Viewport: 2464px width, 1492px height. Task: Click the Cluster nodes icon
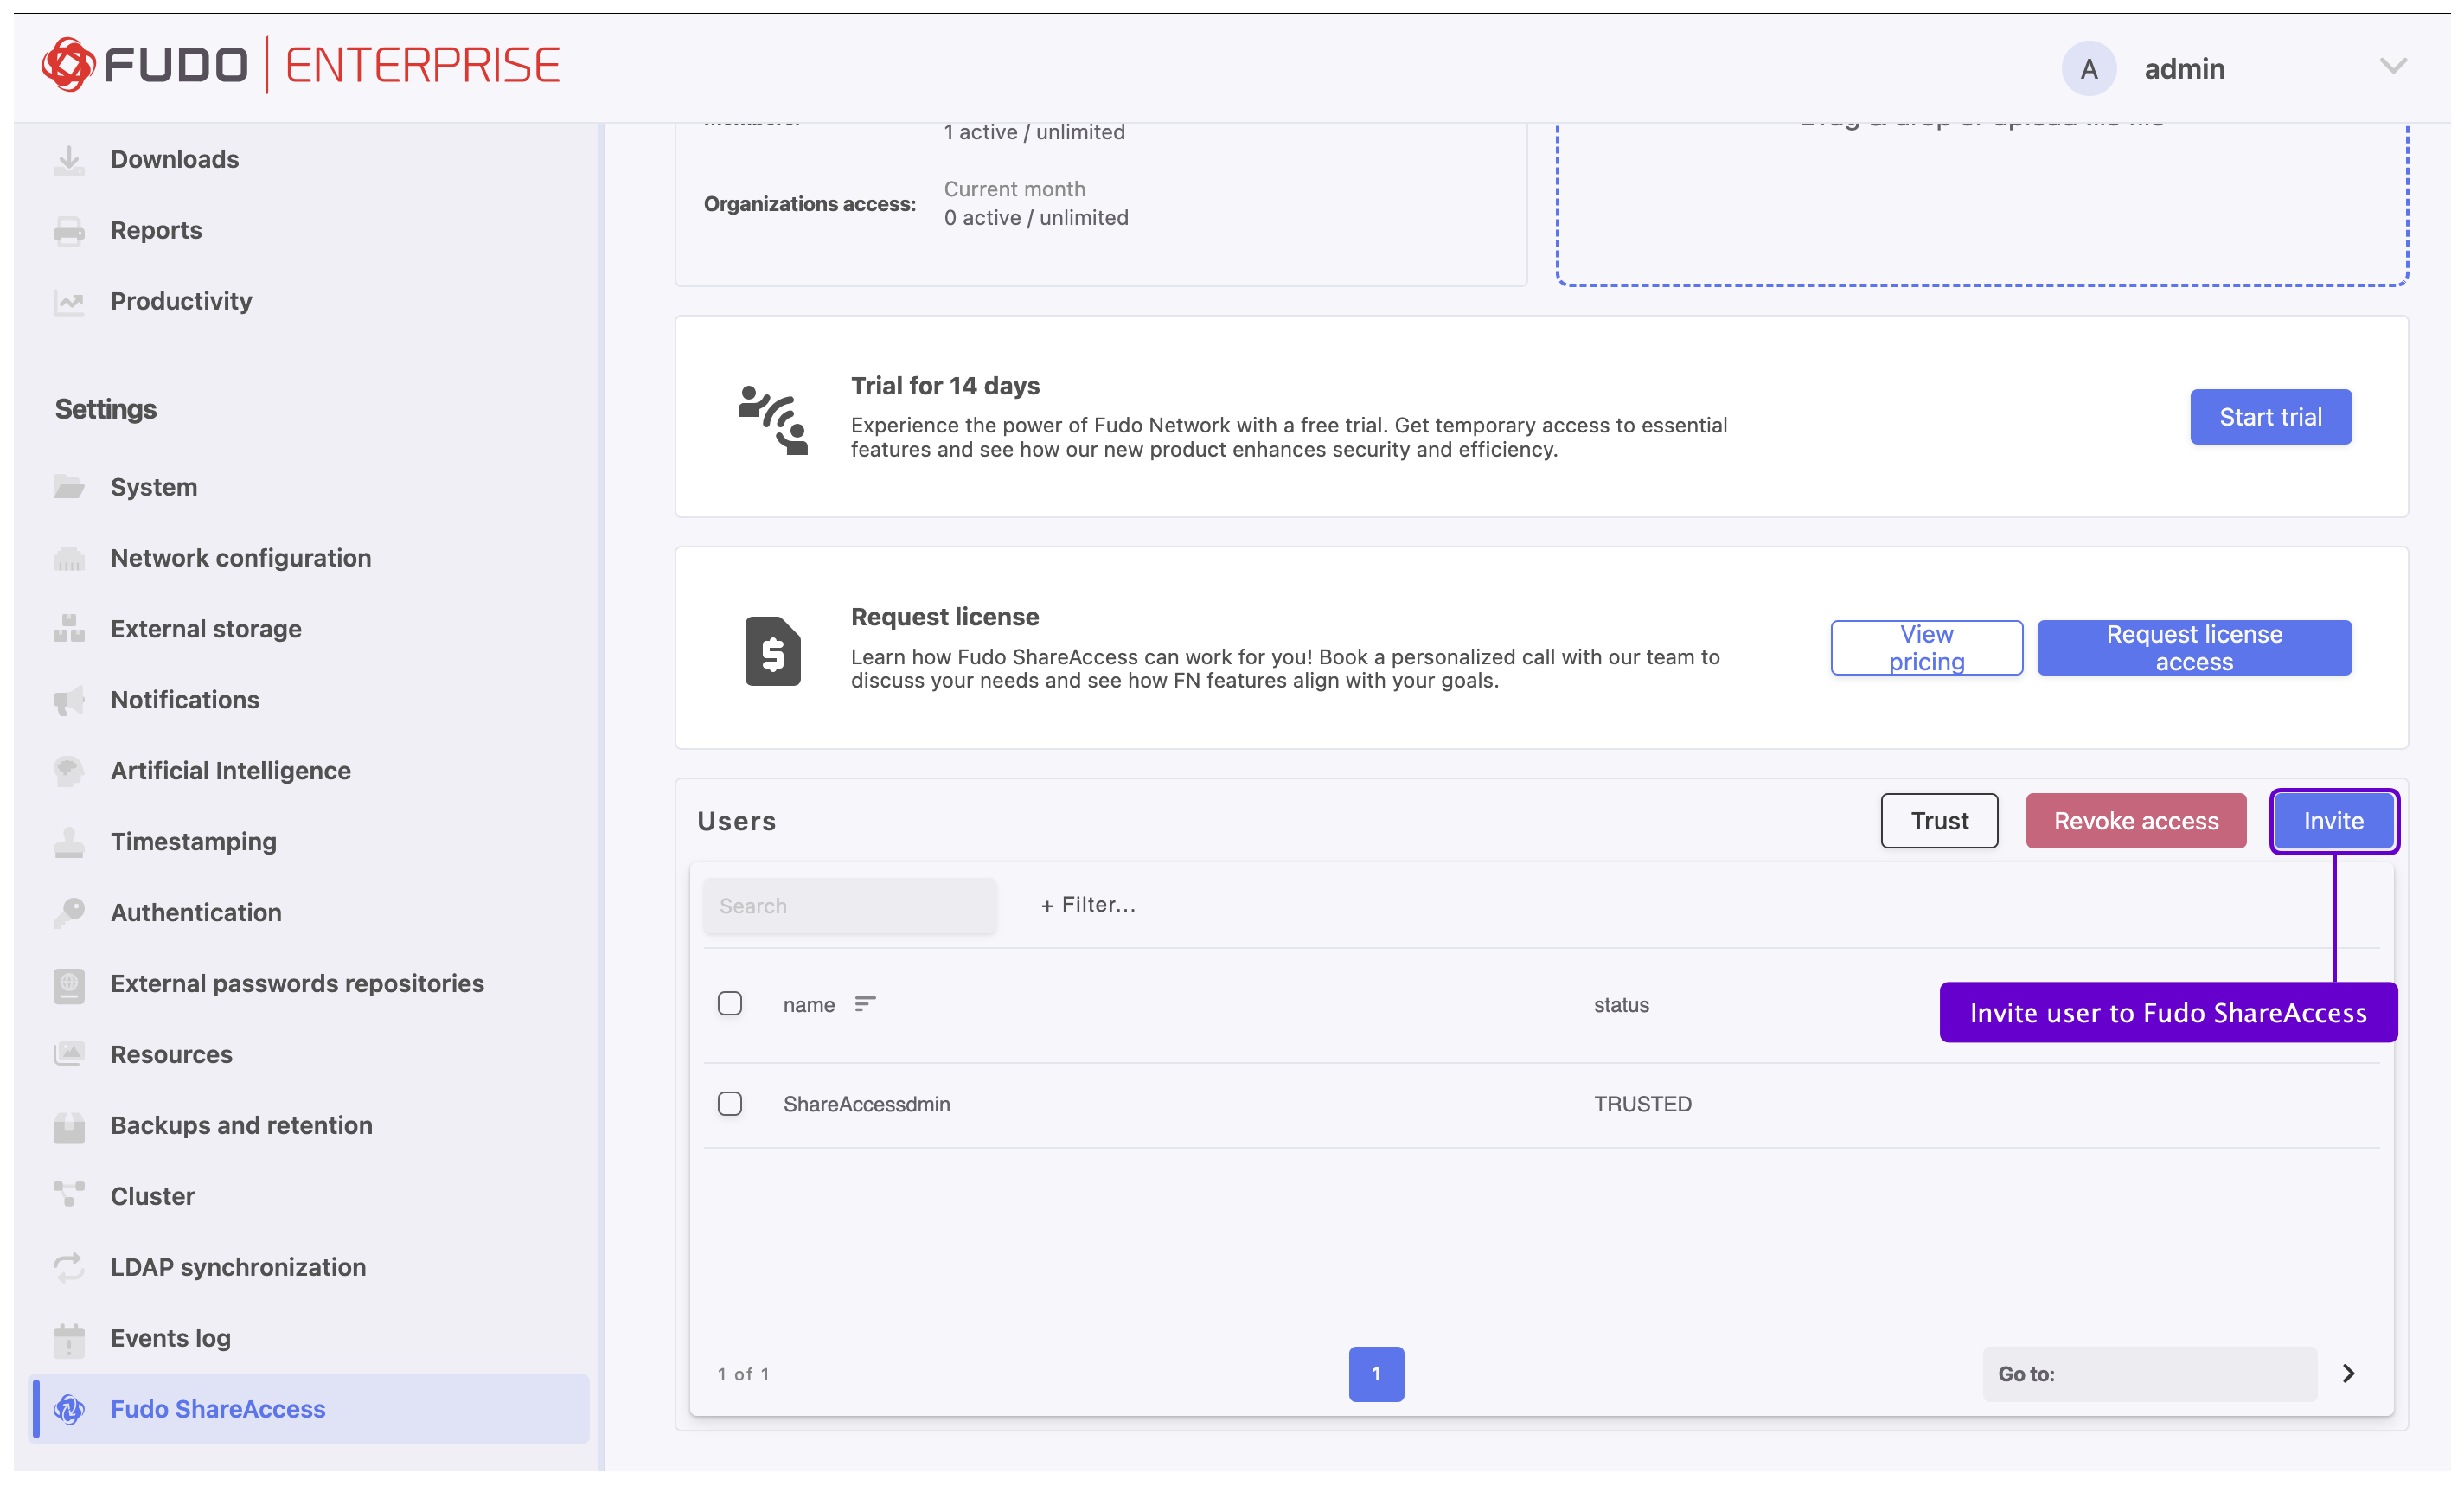69,1195
